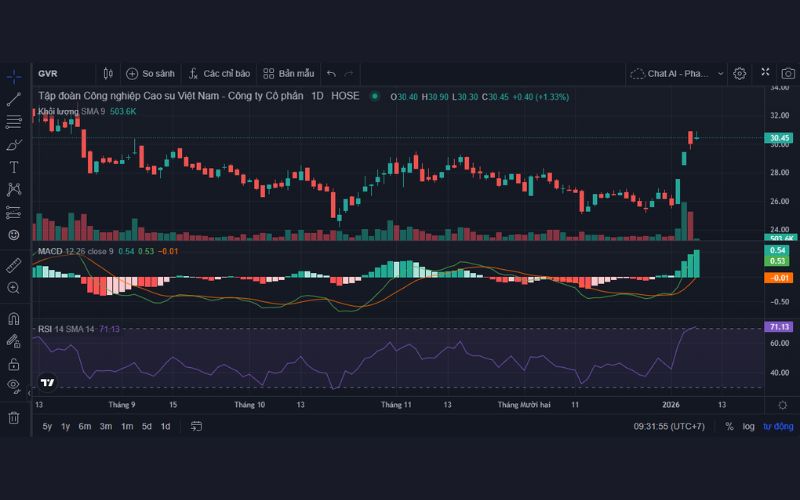This screenshot has width=800, height=500.
Task: Activate the ruler measure tool
Action: click(x=14, y=265)
